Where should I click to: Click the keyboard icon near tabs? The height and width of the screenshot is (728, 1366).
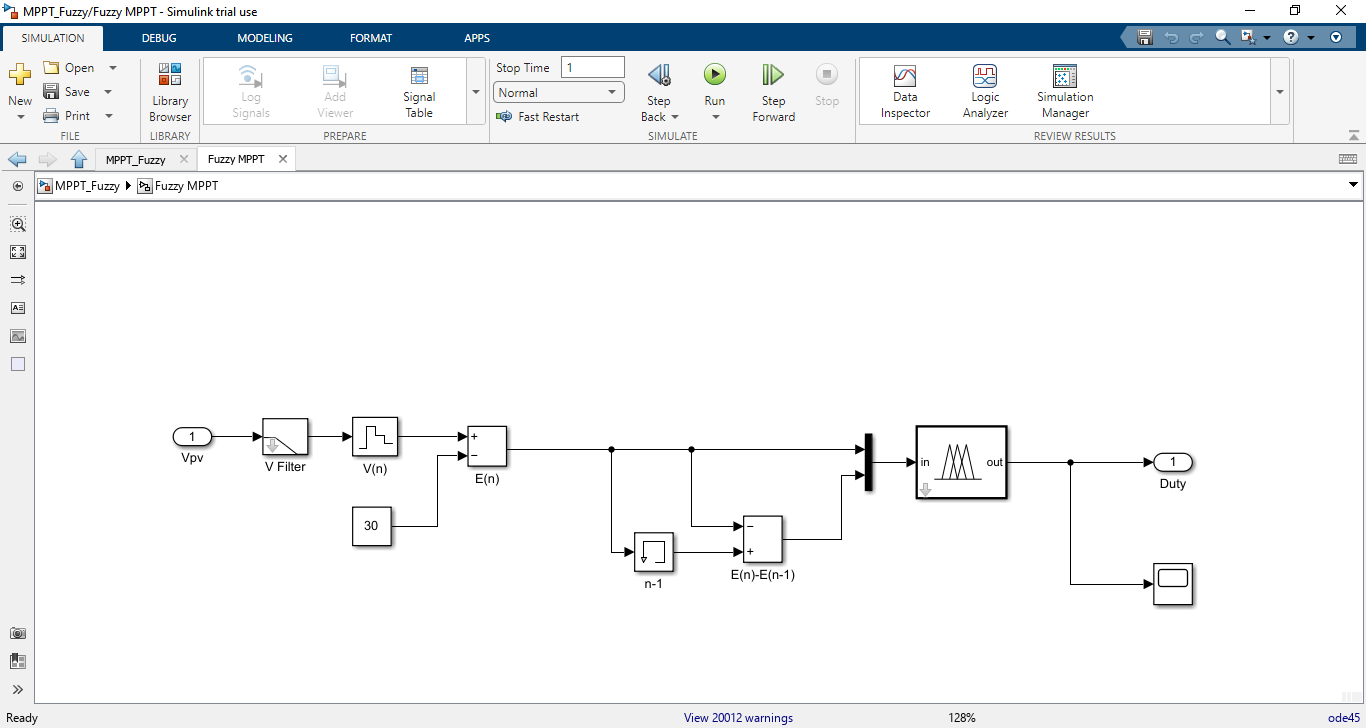click(1347, 159)
